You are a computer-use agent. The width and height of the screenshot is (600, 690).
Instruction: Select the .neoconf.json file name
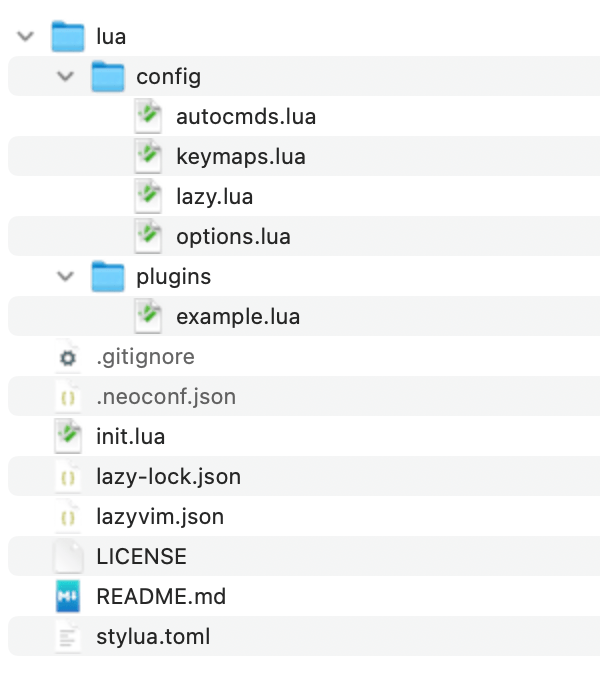tap(166, 397)
